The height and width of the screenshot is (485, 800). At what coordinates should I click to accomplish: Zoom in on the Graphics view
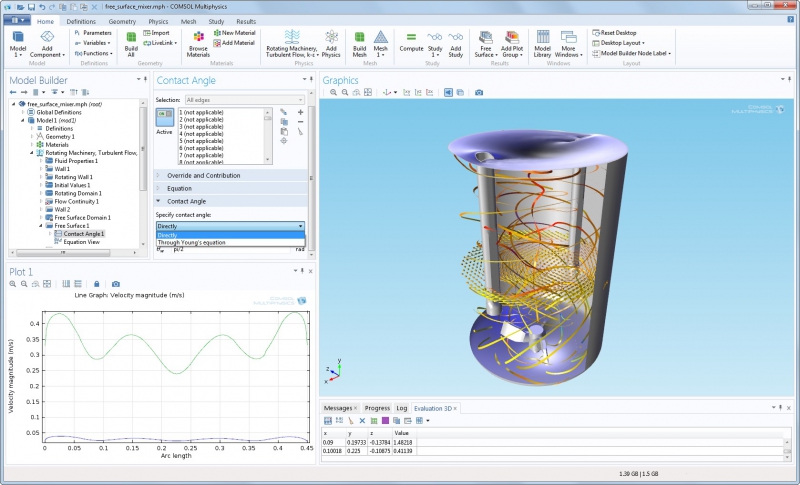coord(333,92)
